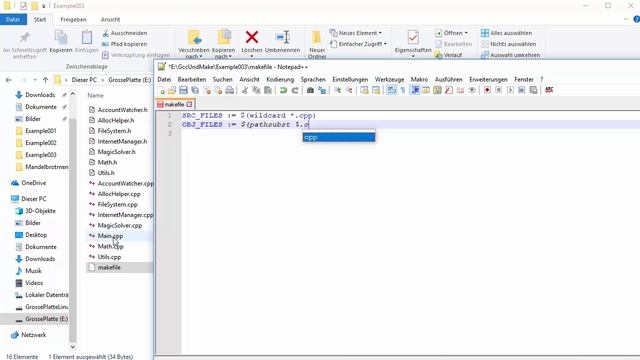
Task: Open the Kodierung menu
Action: pos(280,79)
